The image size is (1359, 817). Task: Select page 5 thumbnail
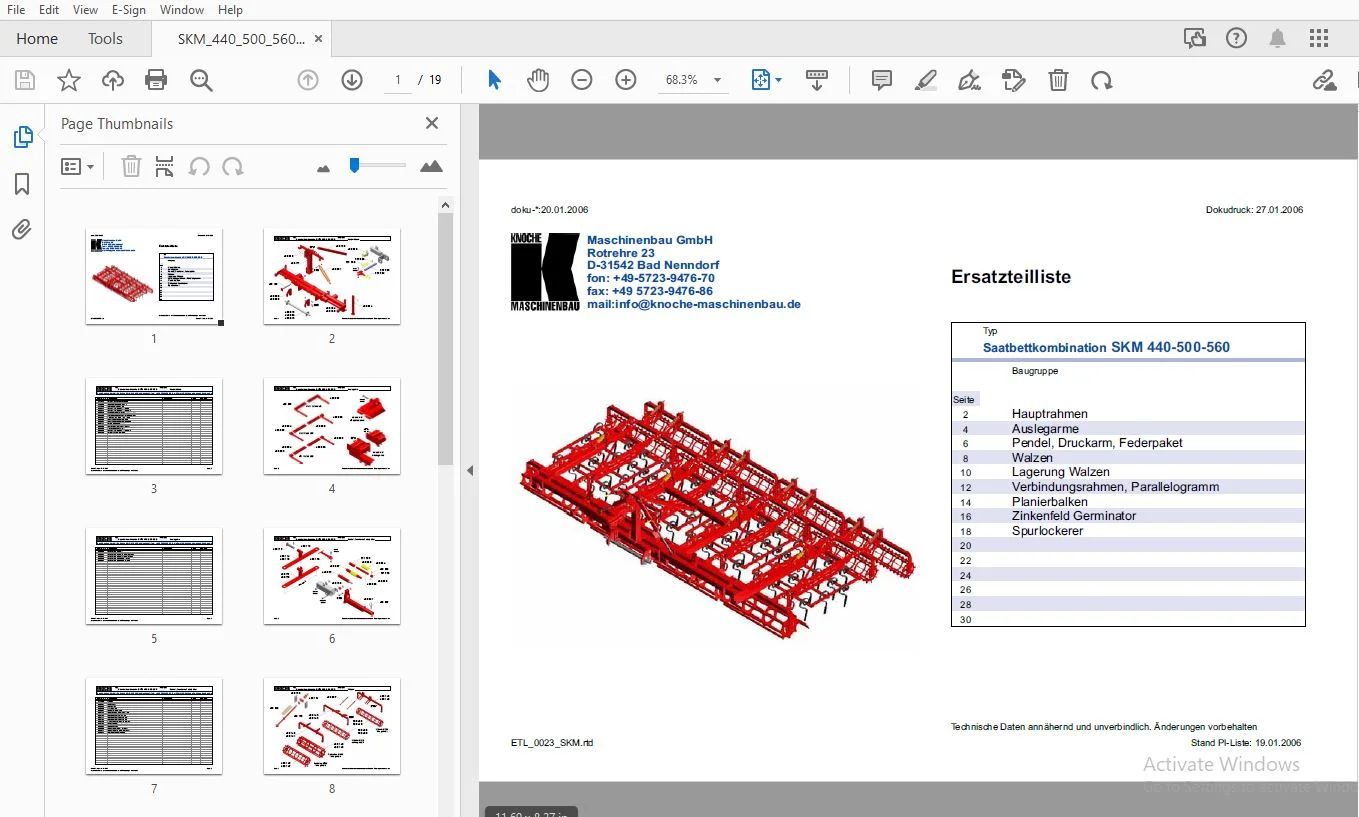154,576
